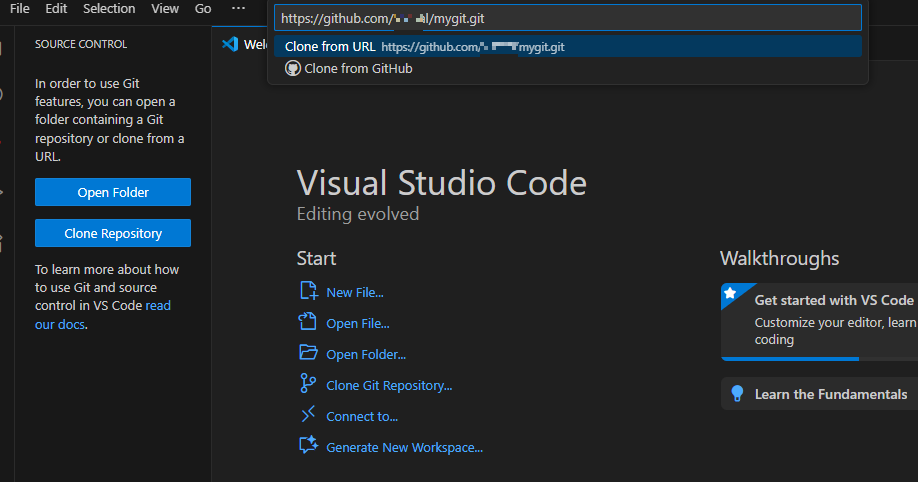Viewport: 918px width, 482px height.
Task: Click the Get started walkthrough progress bar
Action: click(x=820, y=358)
